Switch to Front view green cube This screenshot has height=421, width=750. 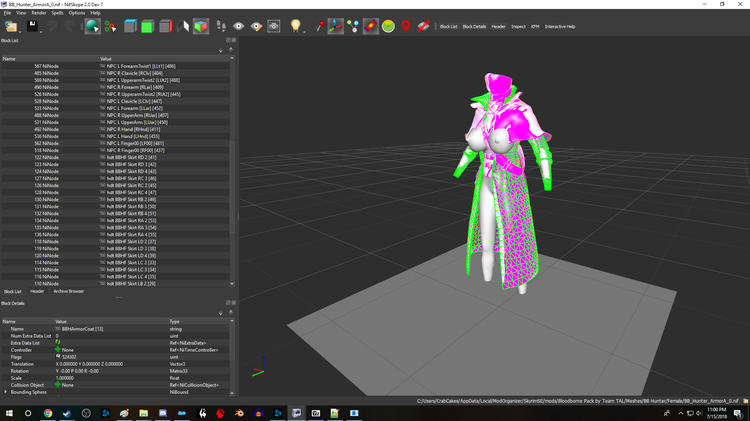click(147, 26)
